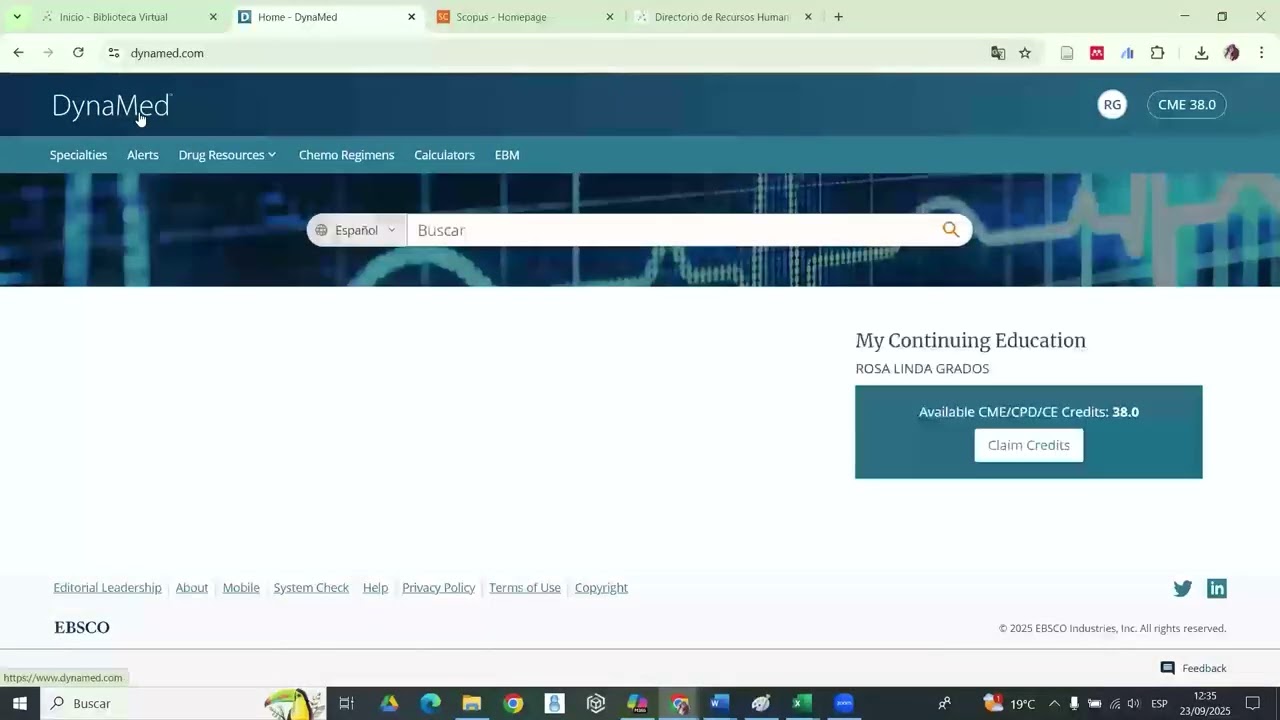
Task: Bookmark this page with the star icon
Action: (1025, 53)
